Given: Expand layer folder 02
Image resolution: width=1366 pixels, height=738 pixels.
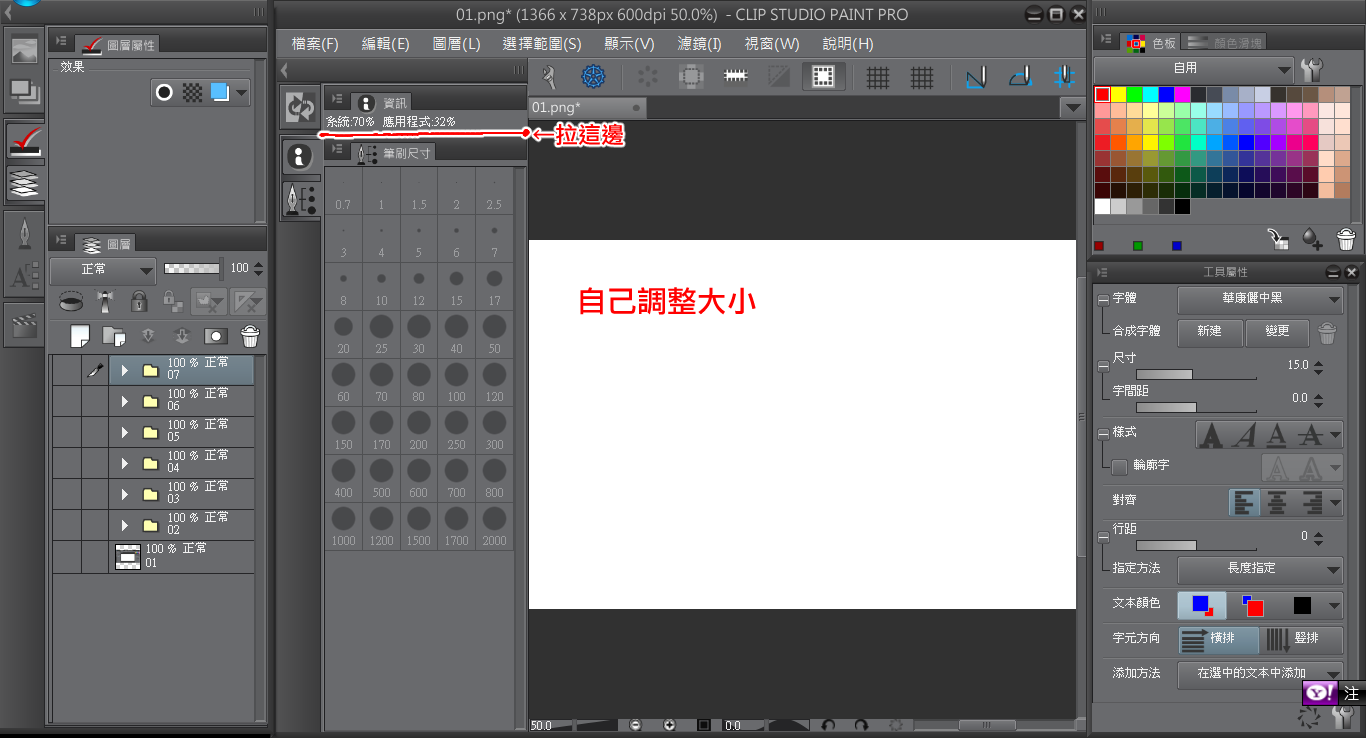Looking at the screenshot, I should 125,525.
